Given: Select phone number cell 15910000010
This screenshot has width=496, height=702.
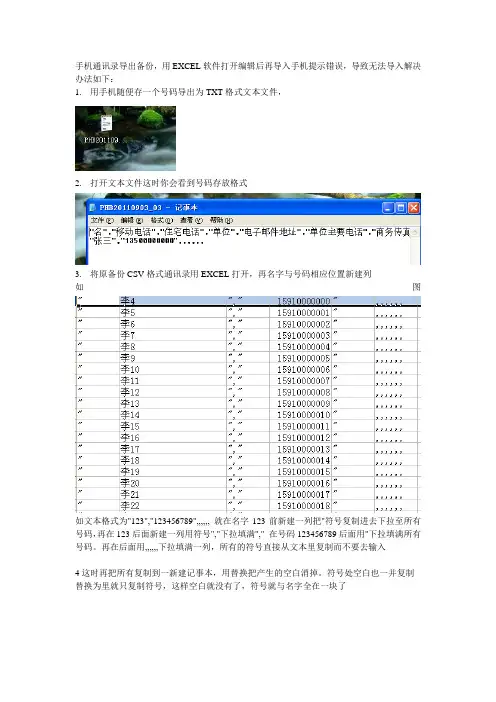Looking at the screenshot, I should click(x=300, y=415).
